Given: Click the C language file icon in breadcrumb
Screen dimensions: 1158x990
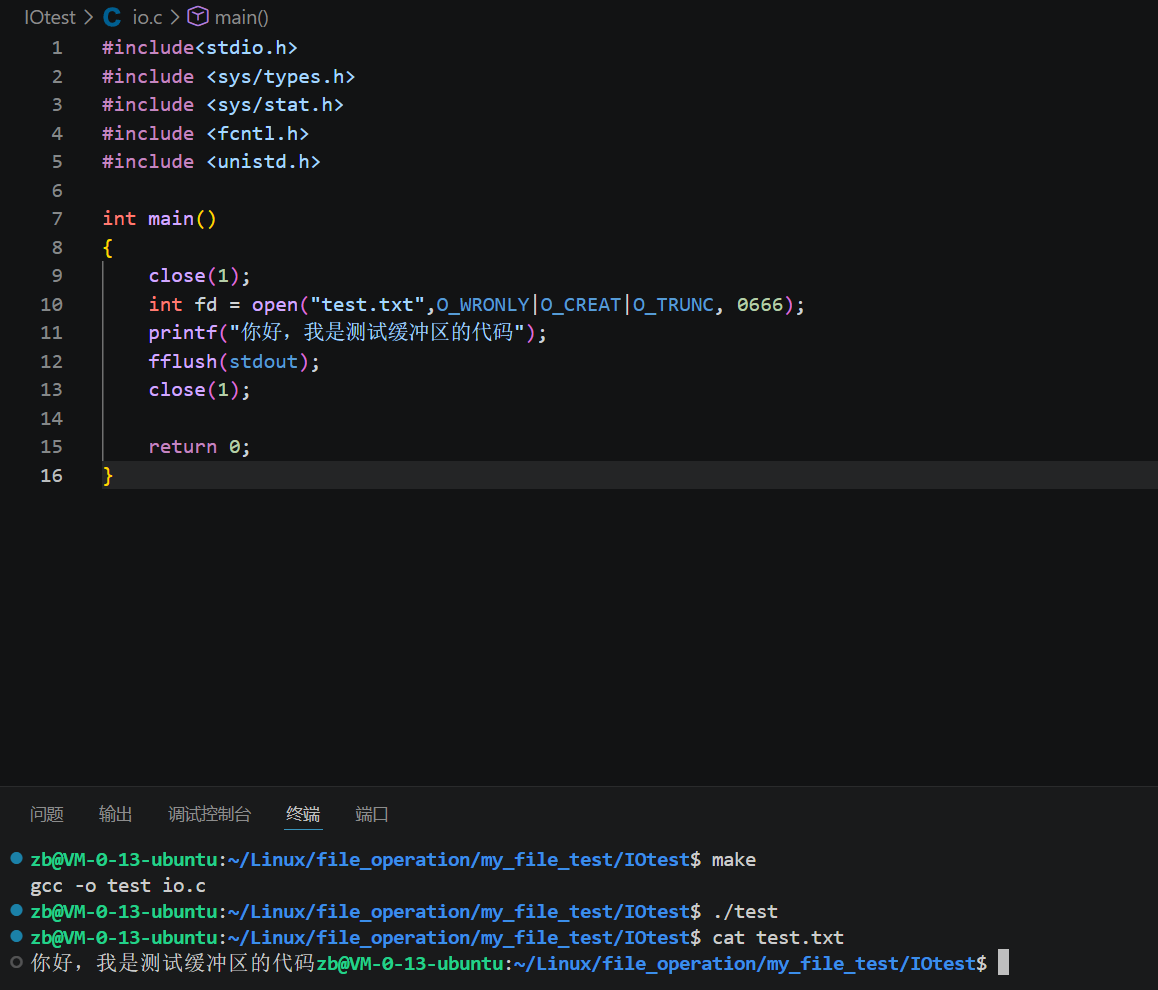Looking at the screenshot, I should click(112, 17).
